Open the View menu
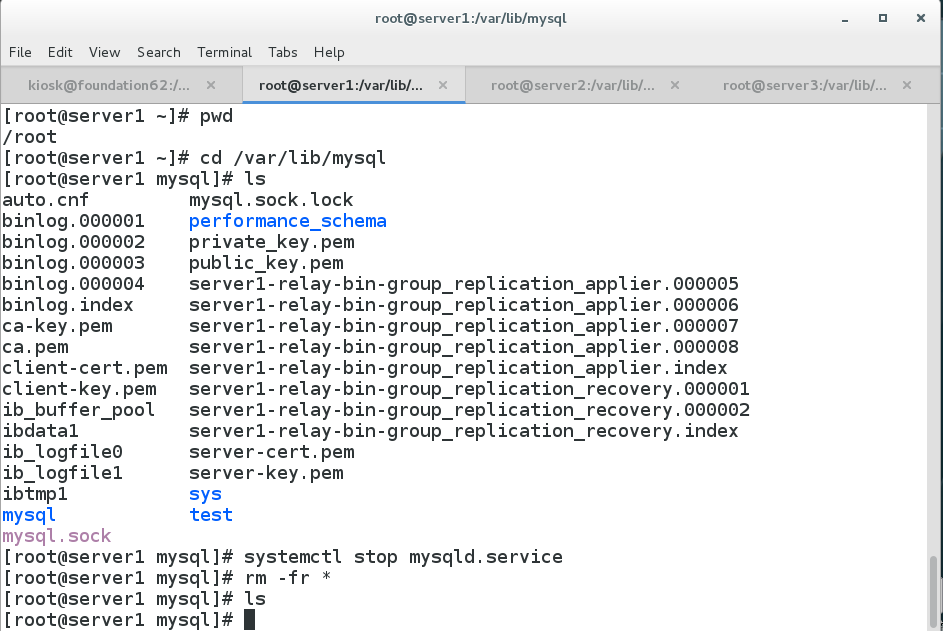 click(104, 52)
